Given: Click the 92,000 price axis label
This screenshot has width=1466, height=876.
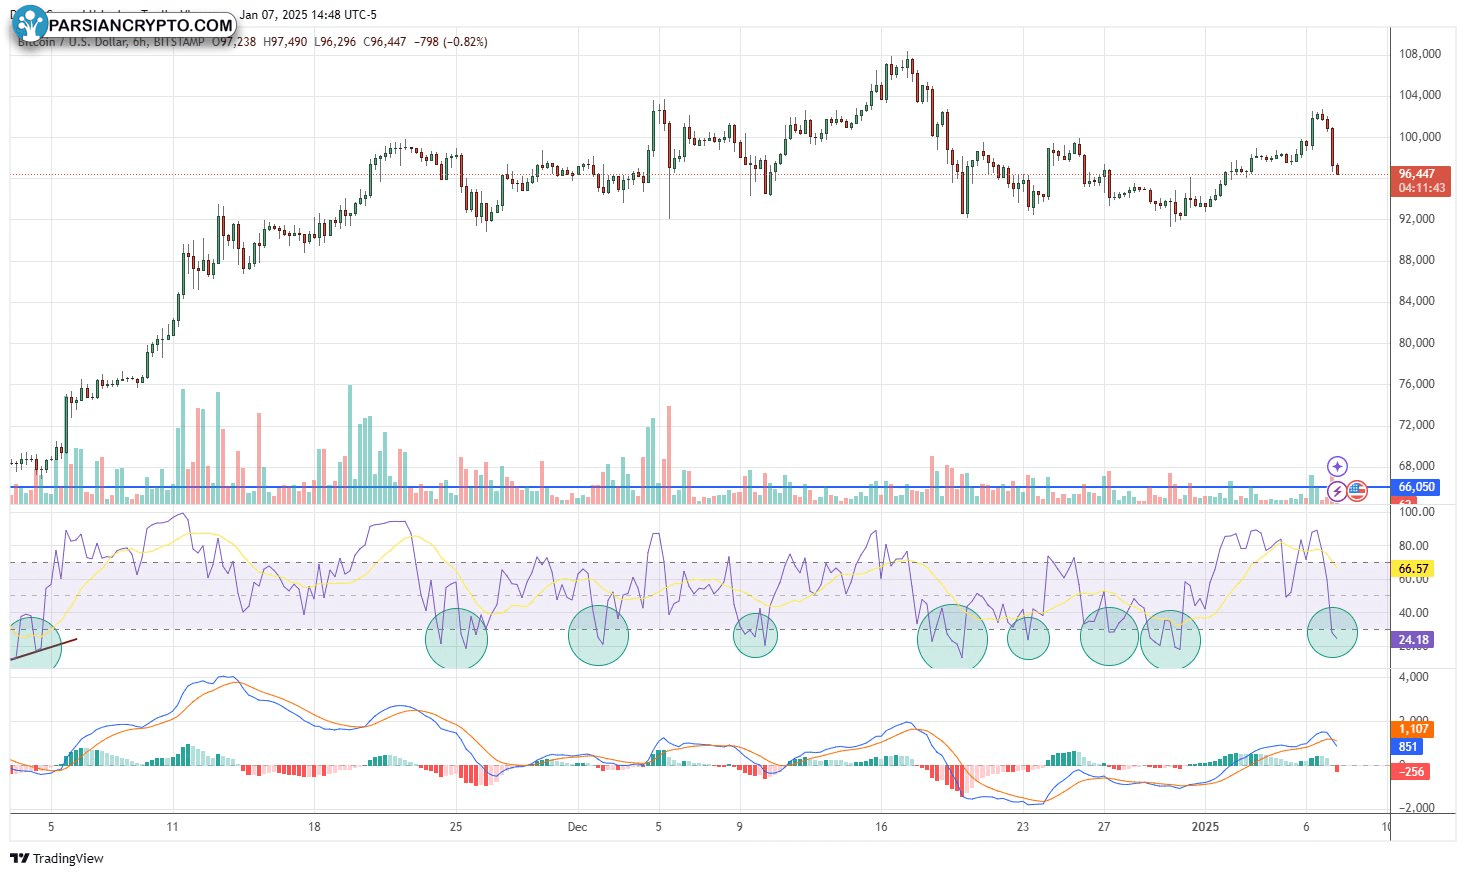Looking at the screenshot, I should click(1416, 218).
